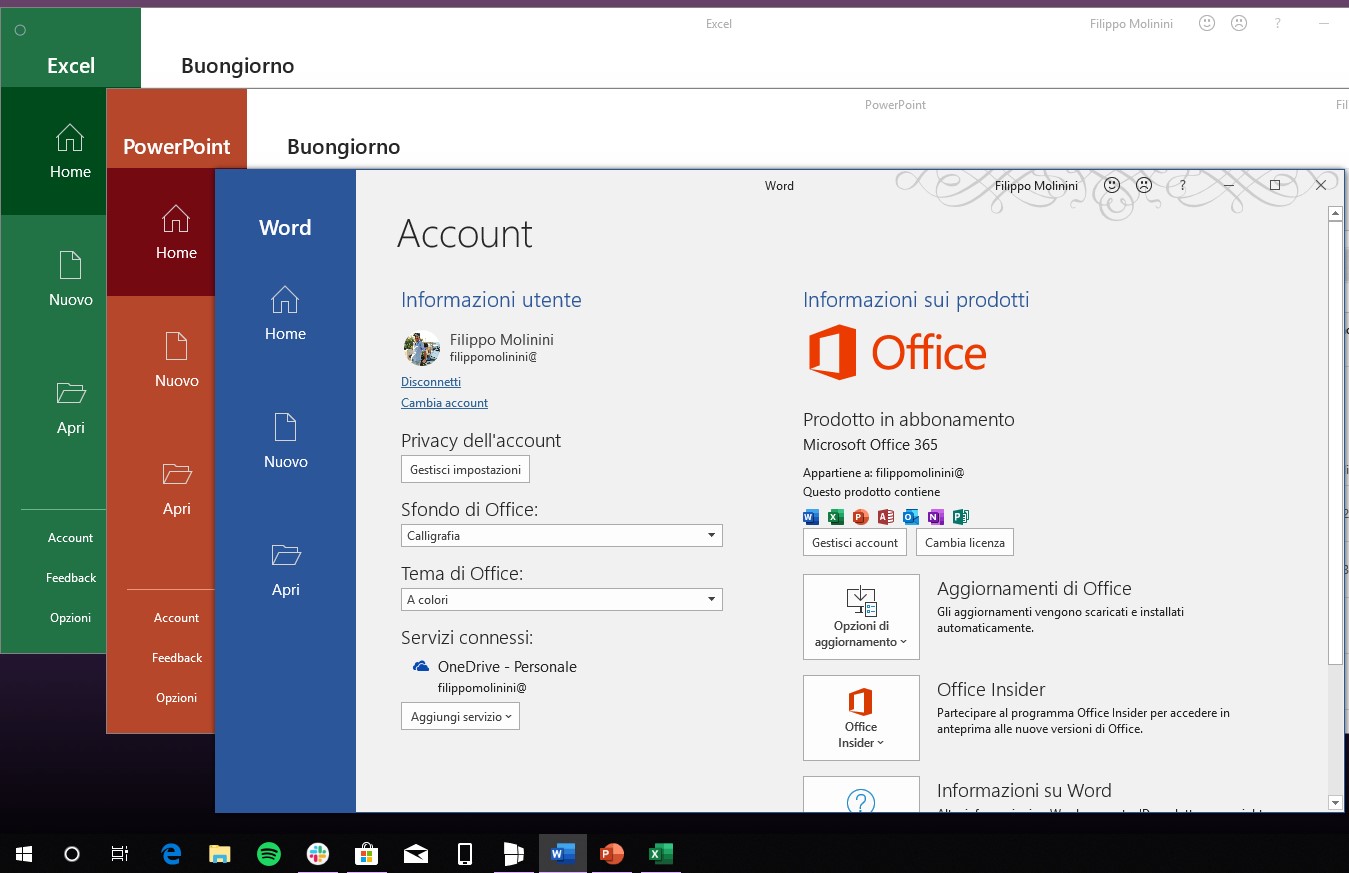This screenshot has width=1349, height=873.
Task: Click the Disconnetti link
Action: pos(431,382)
